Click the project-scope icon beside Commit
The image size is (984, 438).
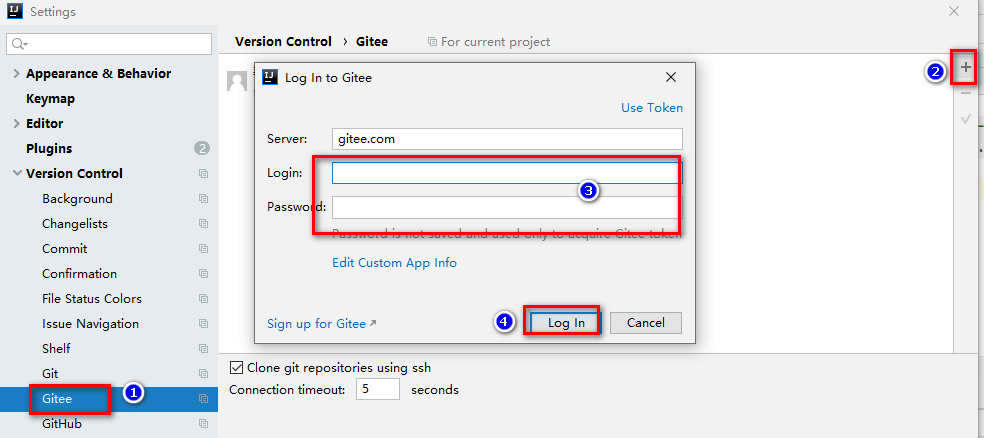[203, 249]
